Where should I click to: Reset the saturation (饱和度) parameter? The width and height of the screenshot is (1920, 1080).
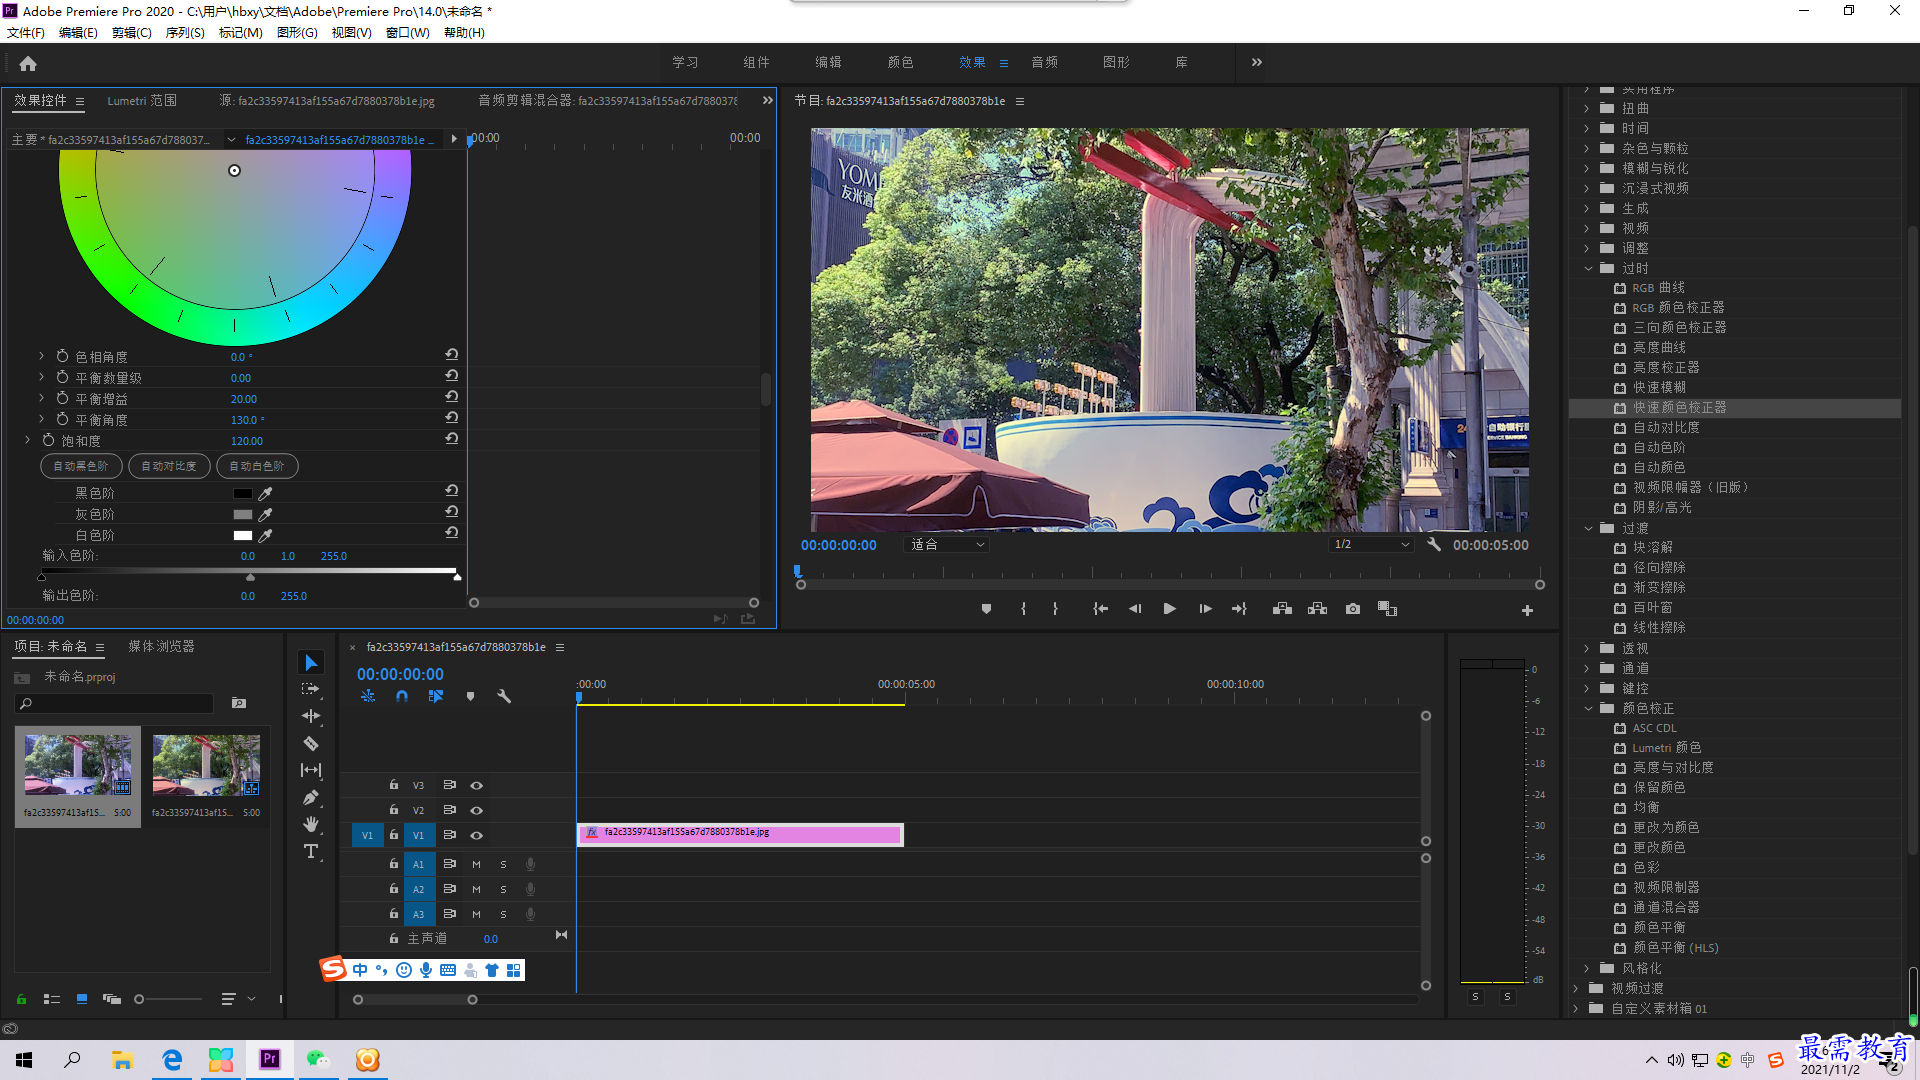pos(452,440)
